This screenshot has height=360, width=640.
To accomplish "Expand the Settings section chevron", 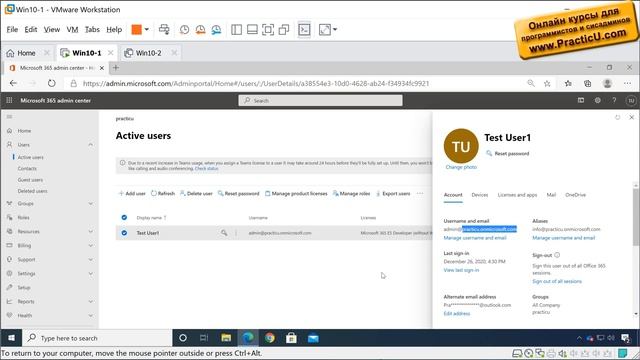I will tap(91, 273).
